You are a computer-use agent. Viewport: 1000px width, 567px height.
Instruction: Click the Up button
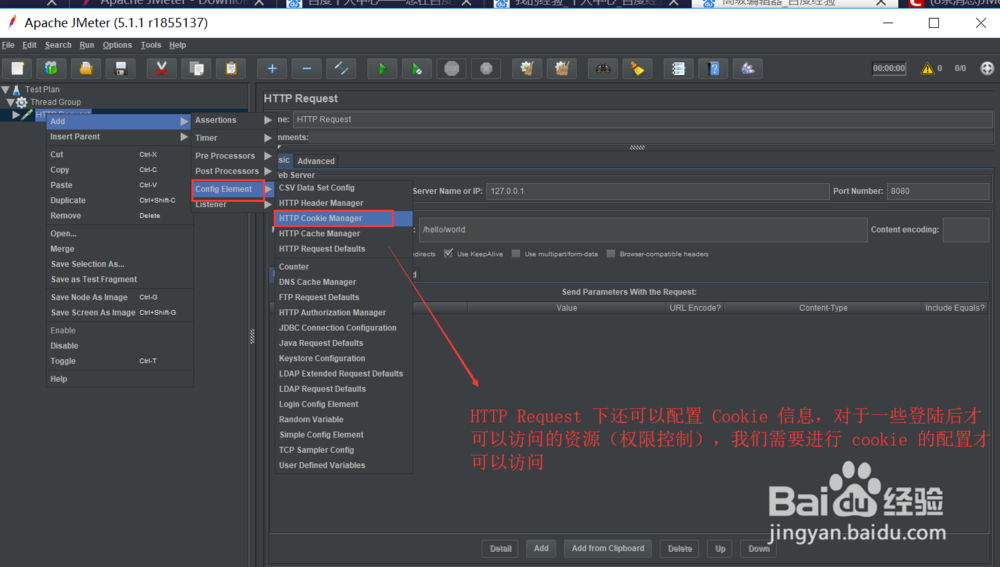click(720, 549)
